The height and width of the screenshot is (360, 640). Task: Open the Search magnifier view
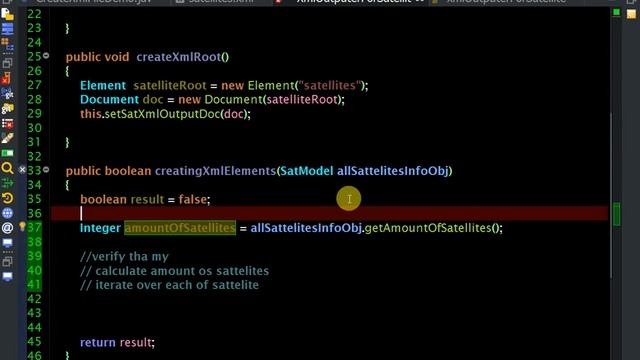click(7, 168)
